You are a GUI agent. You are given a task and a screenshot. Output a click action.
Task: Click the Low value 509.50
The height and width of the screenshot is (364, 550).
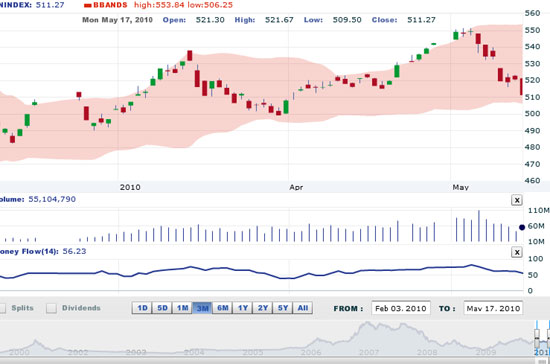(x=347, y=20)
